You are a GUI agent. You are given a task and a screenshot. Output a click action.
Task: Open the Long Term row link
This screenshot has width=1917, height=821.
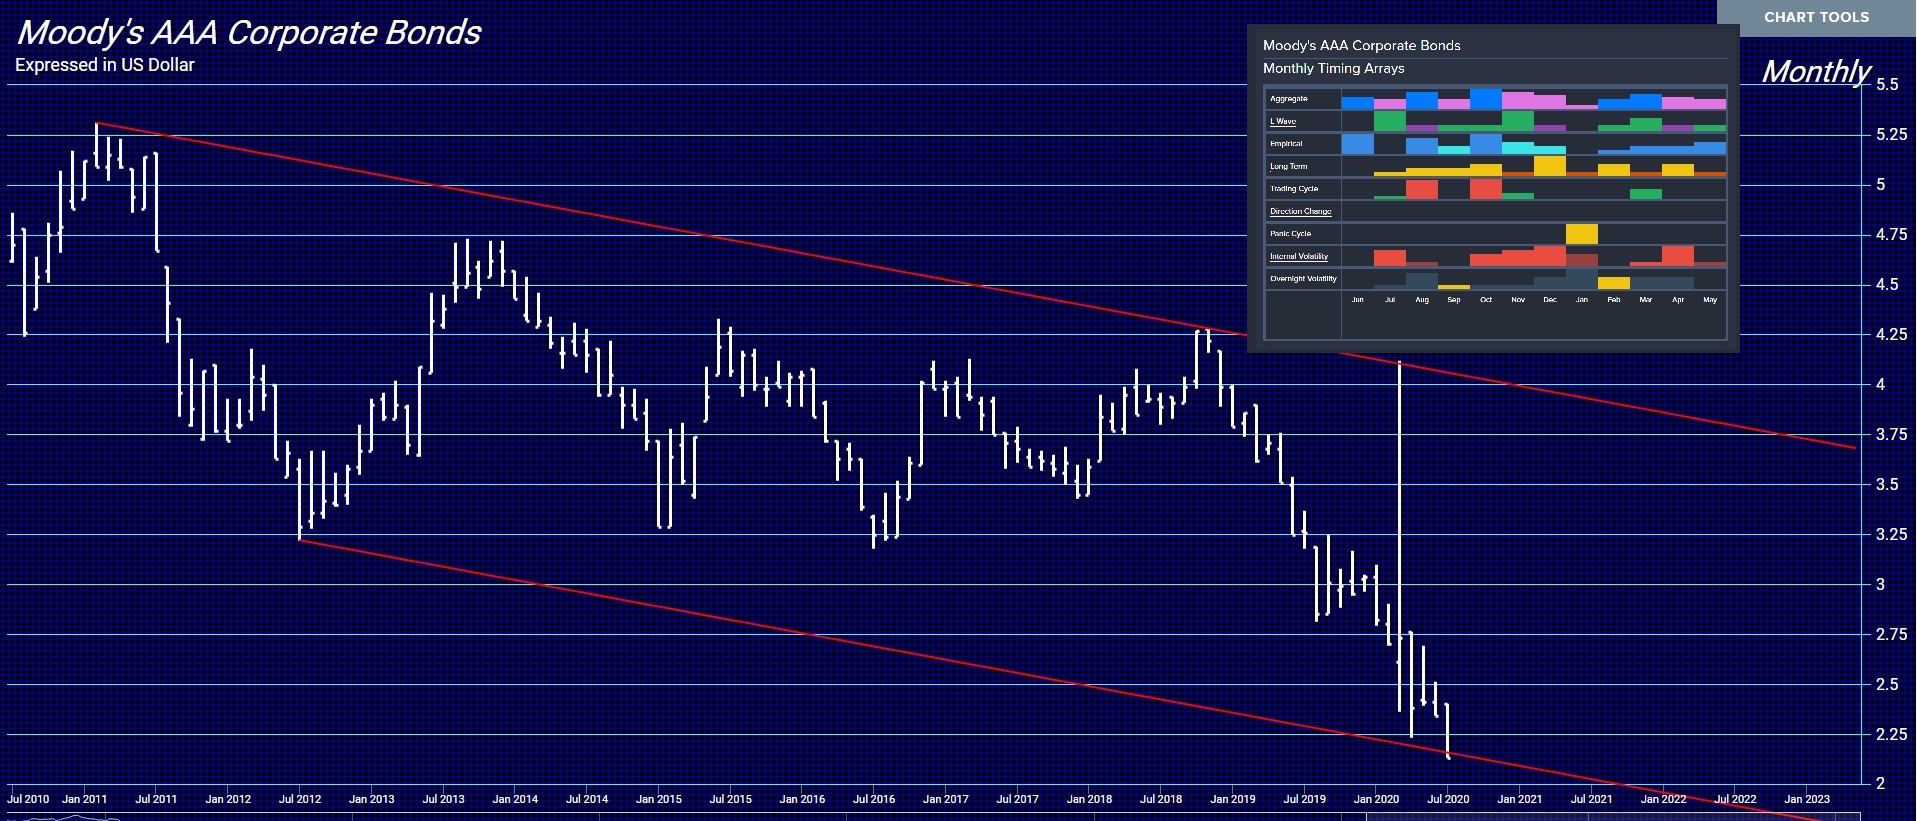click(x=1288, y=166)
